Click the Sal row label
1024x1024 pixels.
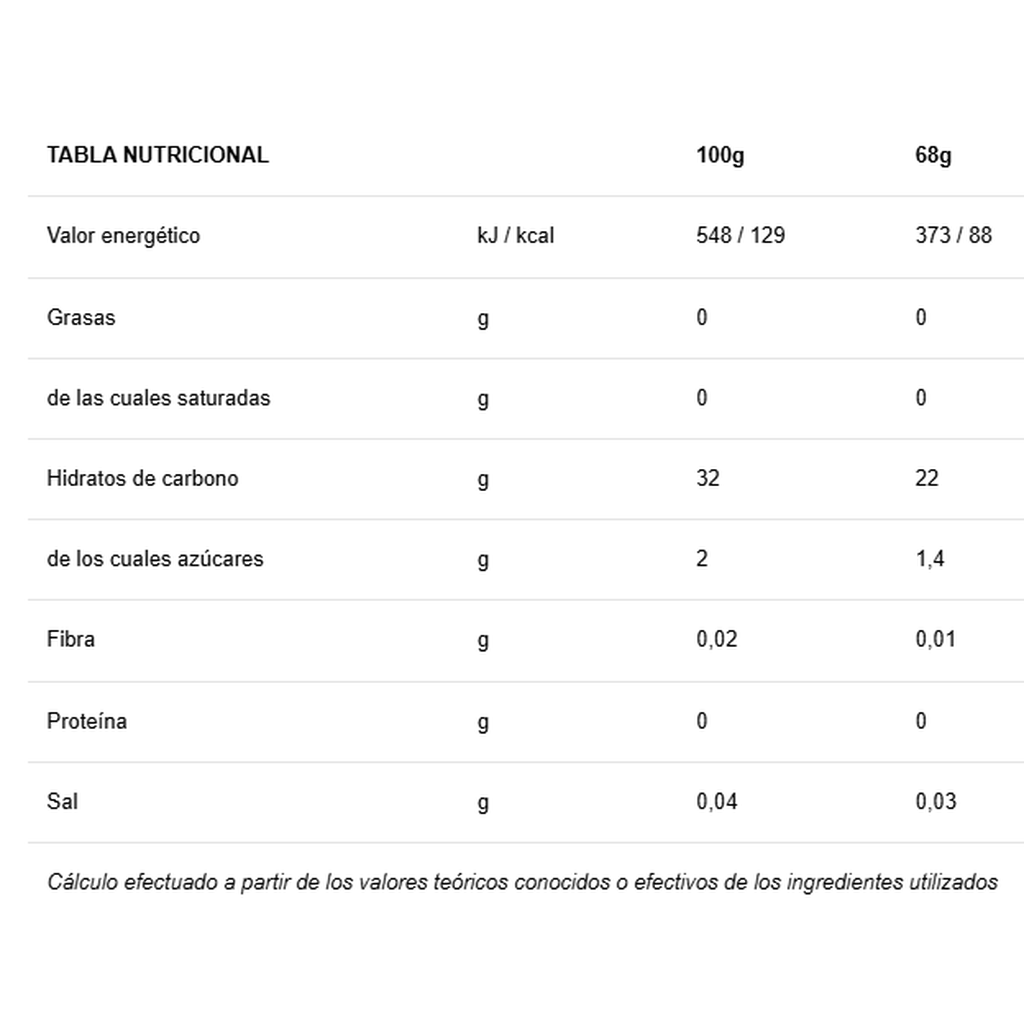(x=62, y=801)
